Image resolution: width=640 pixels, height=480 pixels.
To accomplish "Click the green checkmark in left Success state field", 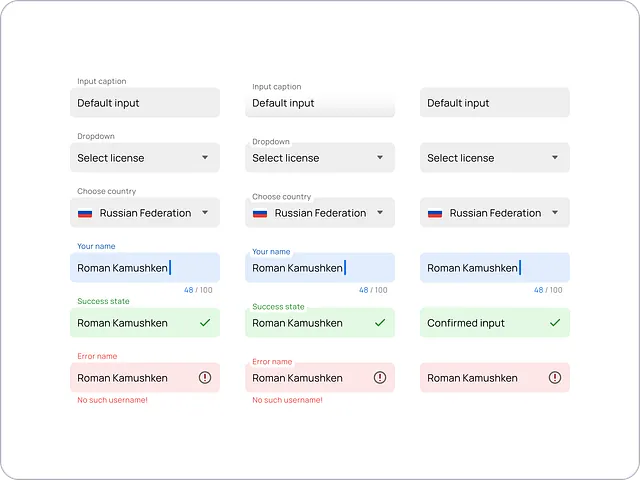I will (x=205, y=323).
